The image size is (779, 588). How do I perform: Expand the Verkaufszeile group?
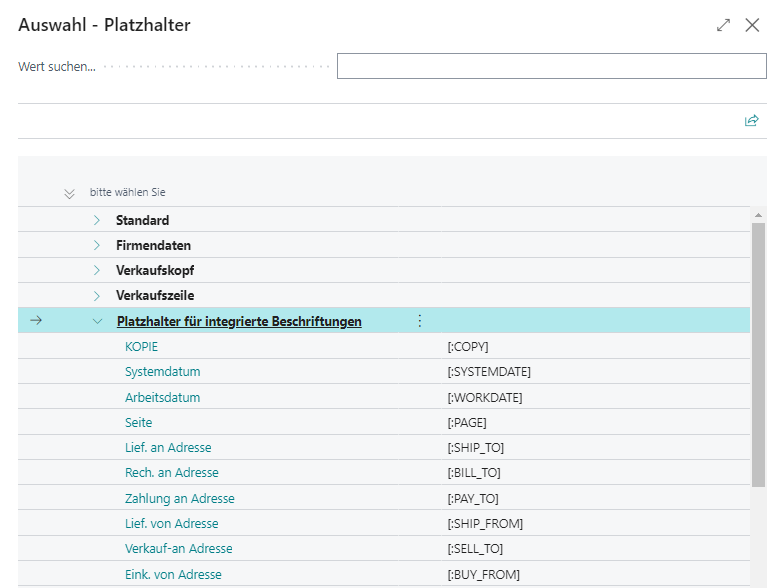coord(97,296)
